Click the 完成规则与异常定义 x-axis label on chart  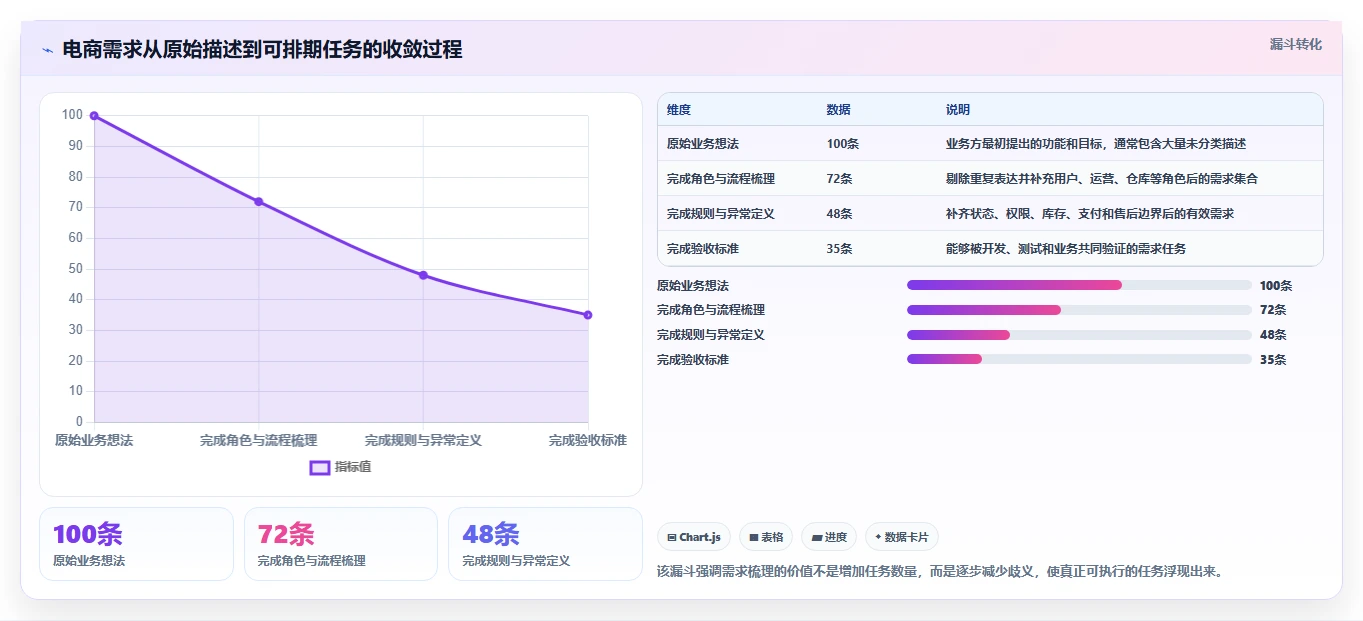click(423, 440)
